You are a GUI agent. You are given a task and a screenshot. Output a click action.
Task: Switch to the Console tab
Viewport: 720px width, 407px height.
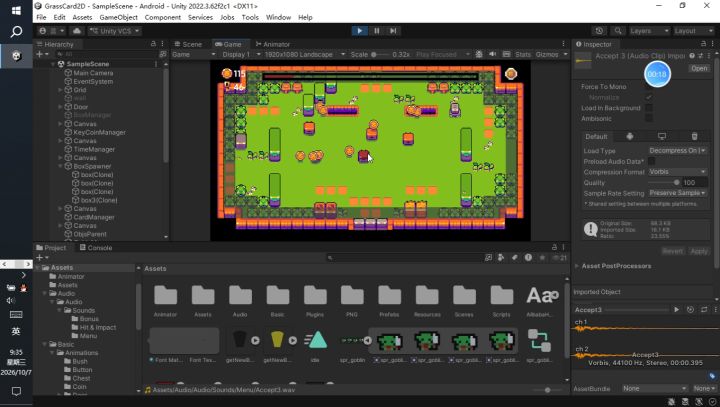(96, 248)
